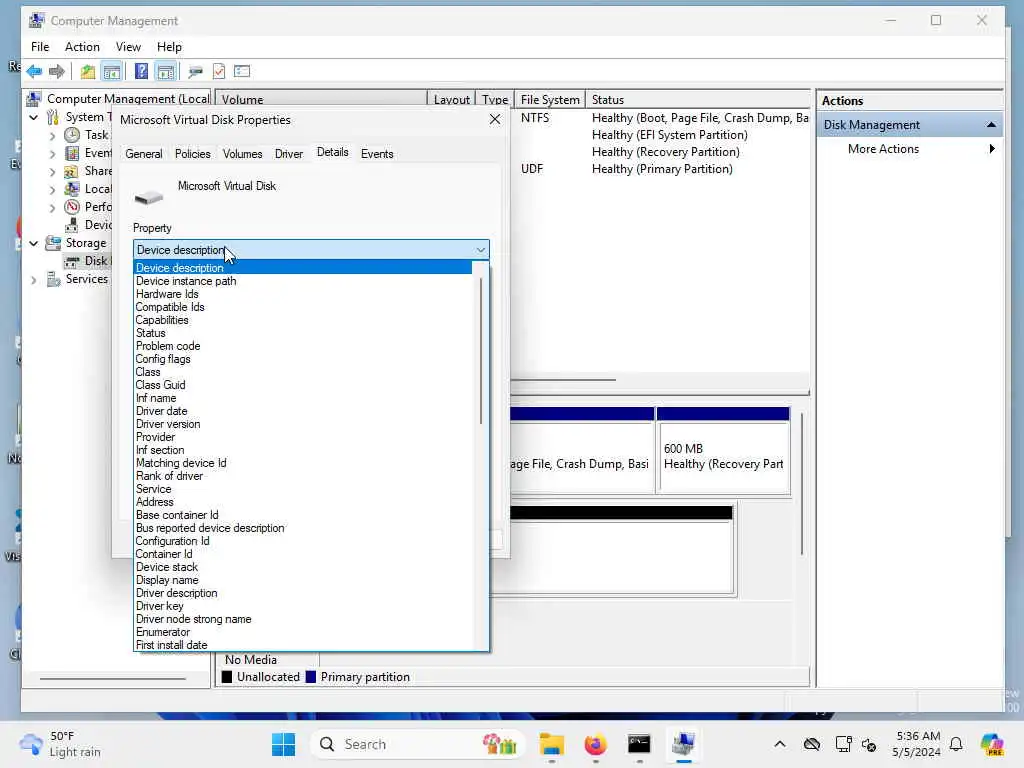Select the Local Users tree icon

[x=72, y=189]
